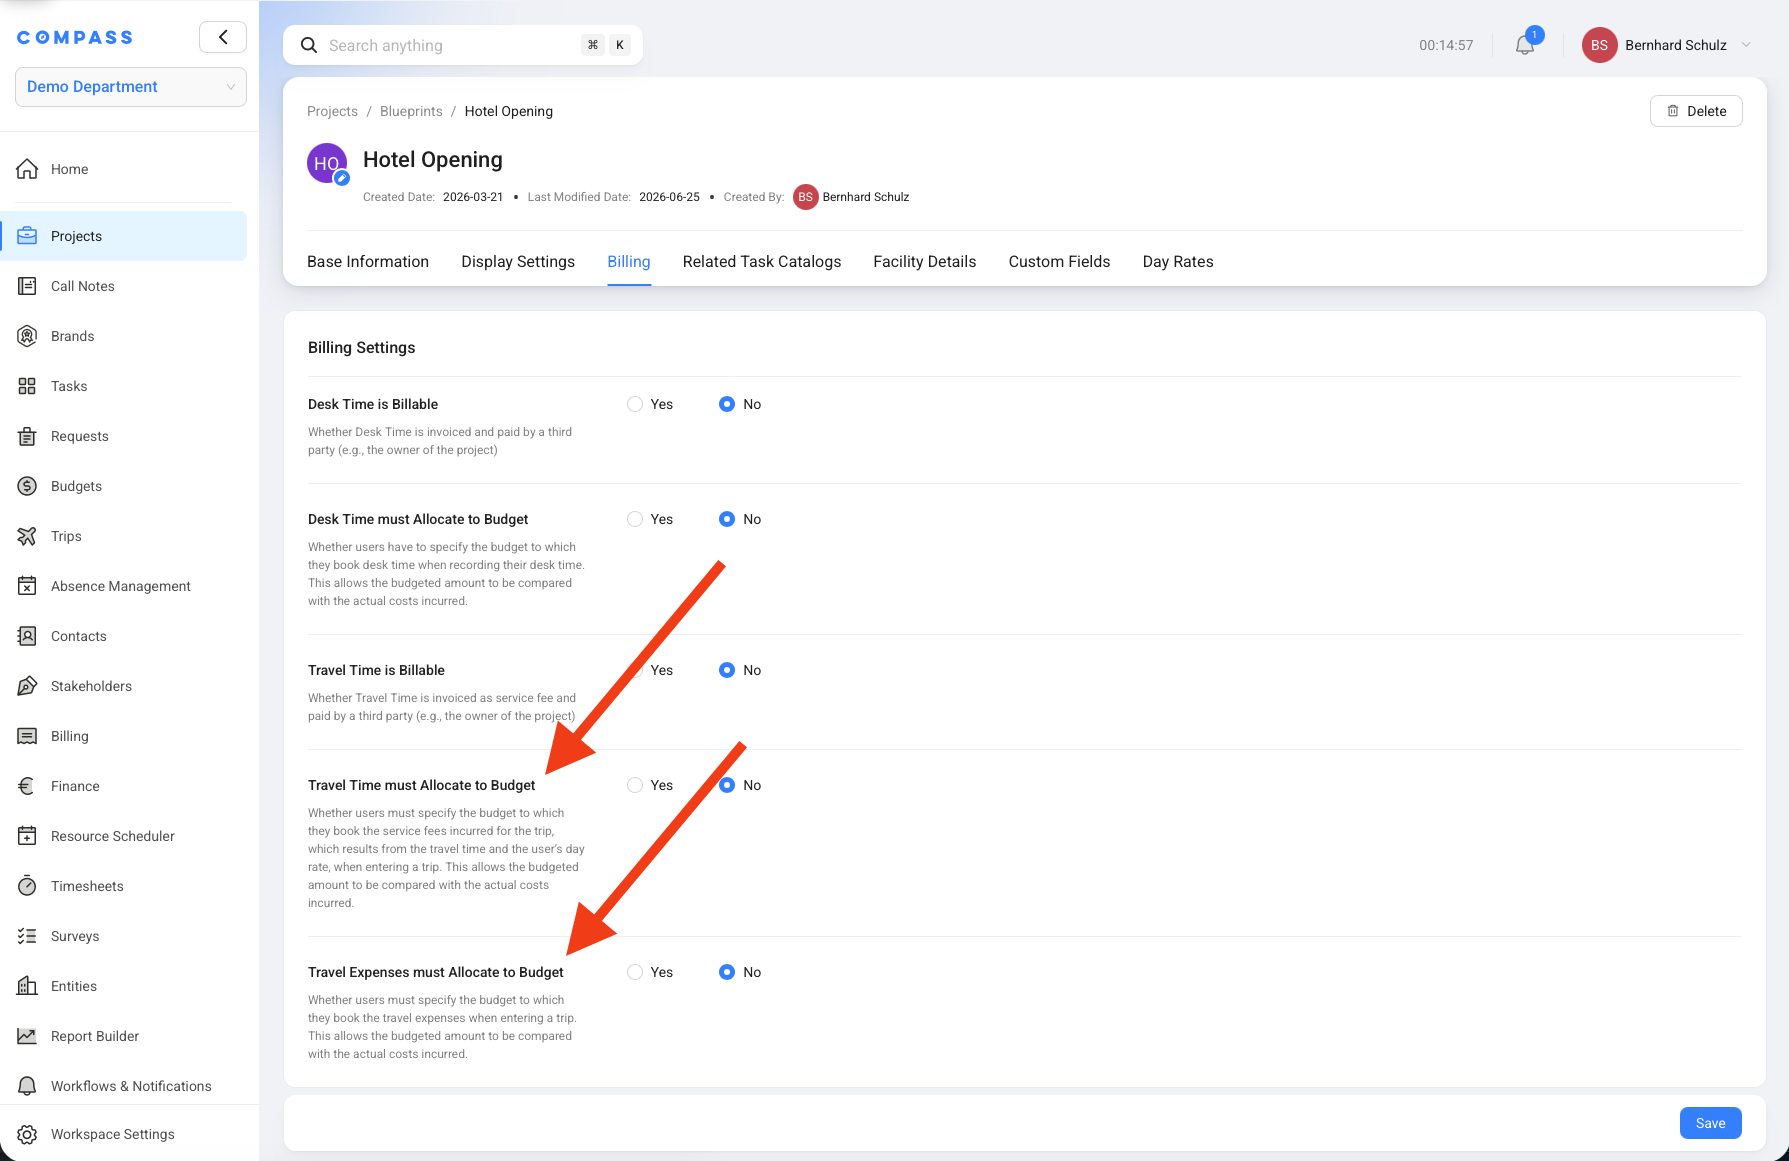This screenshot has width=1789, height=1161.
Task: Click the Trips airplane icon
Action: [x=27, y=536]
